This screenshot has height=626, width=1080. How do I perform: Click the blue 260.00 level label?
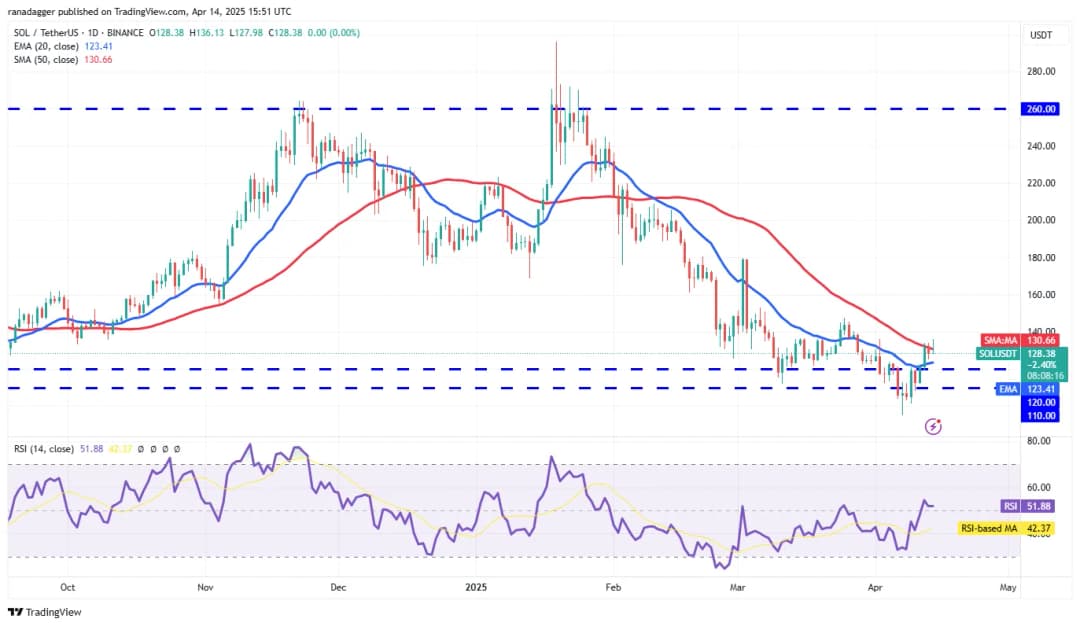[1041, 109]
